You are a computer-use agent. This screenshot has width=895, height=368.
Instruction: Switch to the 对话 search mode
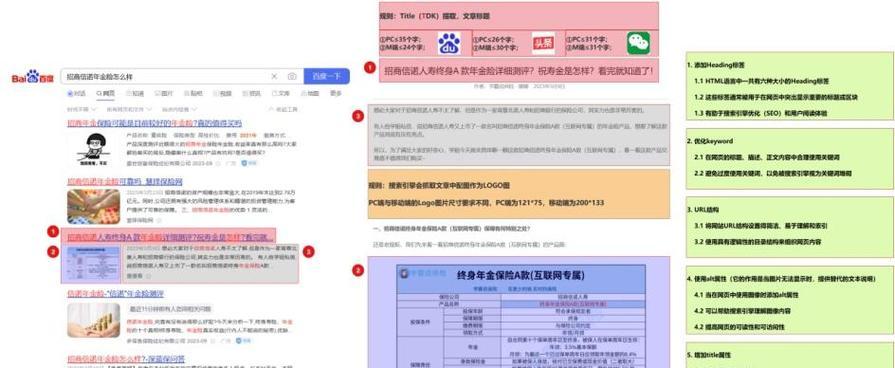(76, 94)
